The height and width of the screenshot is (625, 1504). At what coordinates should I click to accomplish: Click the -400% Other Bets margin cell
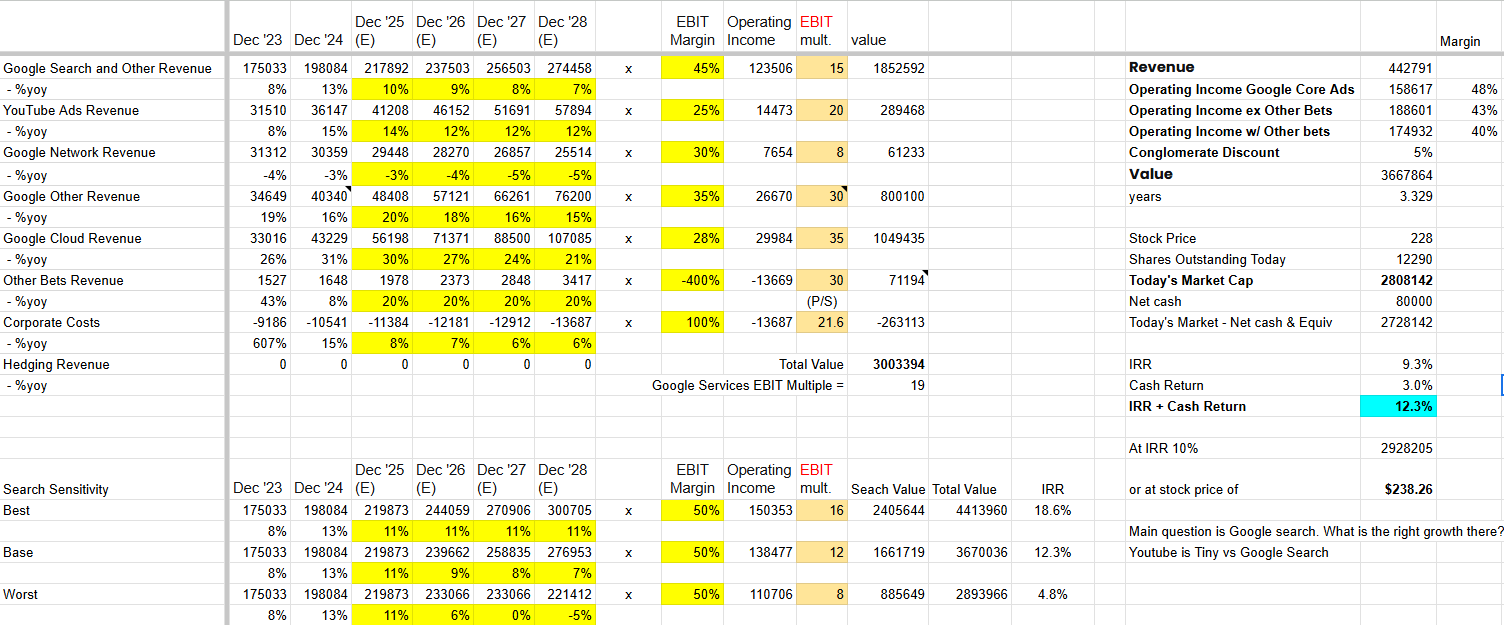(x=692, y=280)
